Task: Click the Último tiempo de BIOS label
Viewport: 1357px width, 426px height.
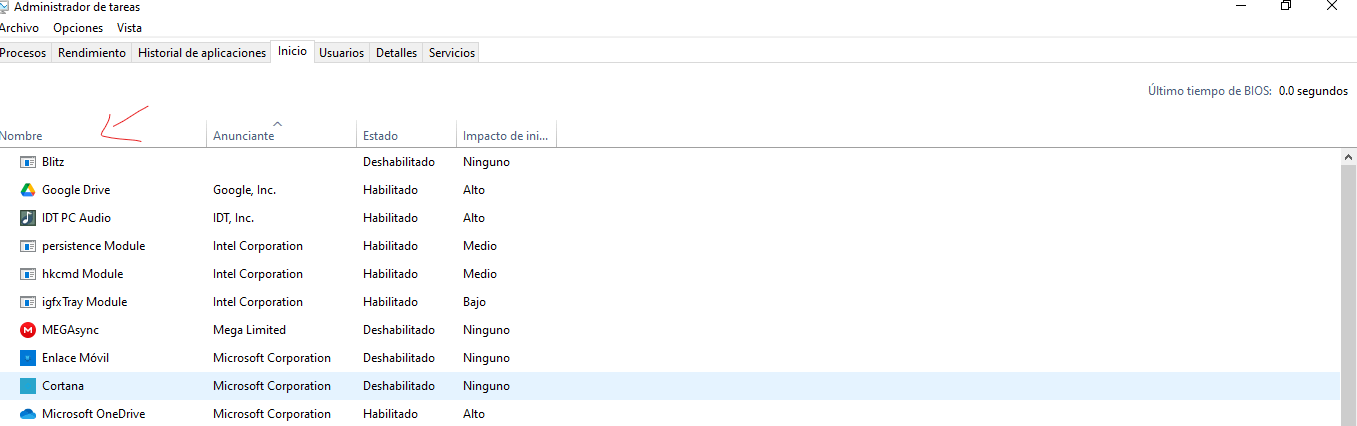Action: [x=1210, y=91]
